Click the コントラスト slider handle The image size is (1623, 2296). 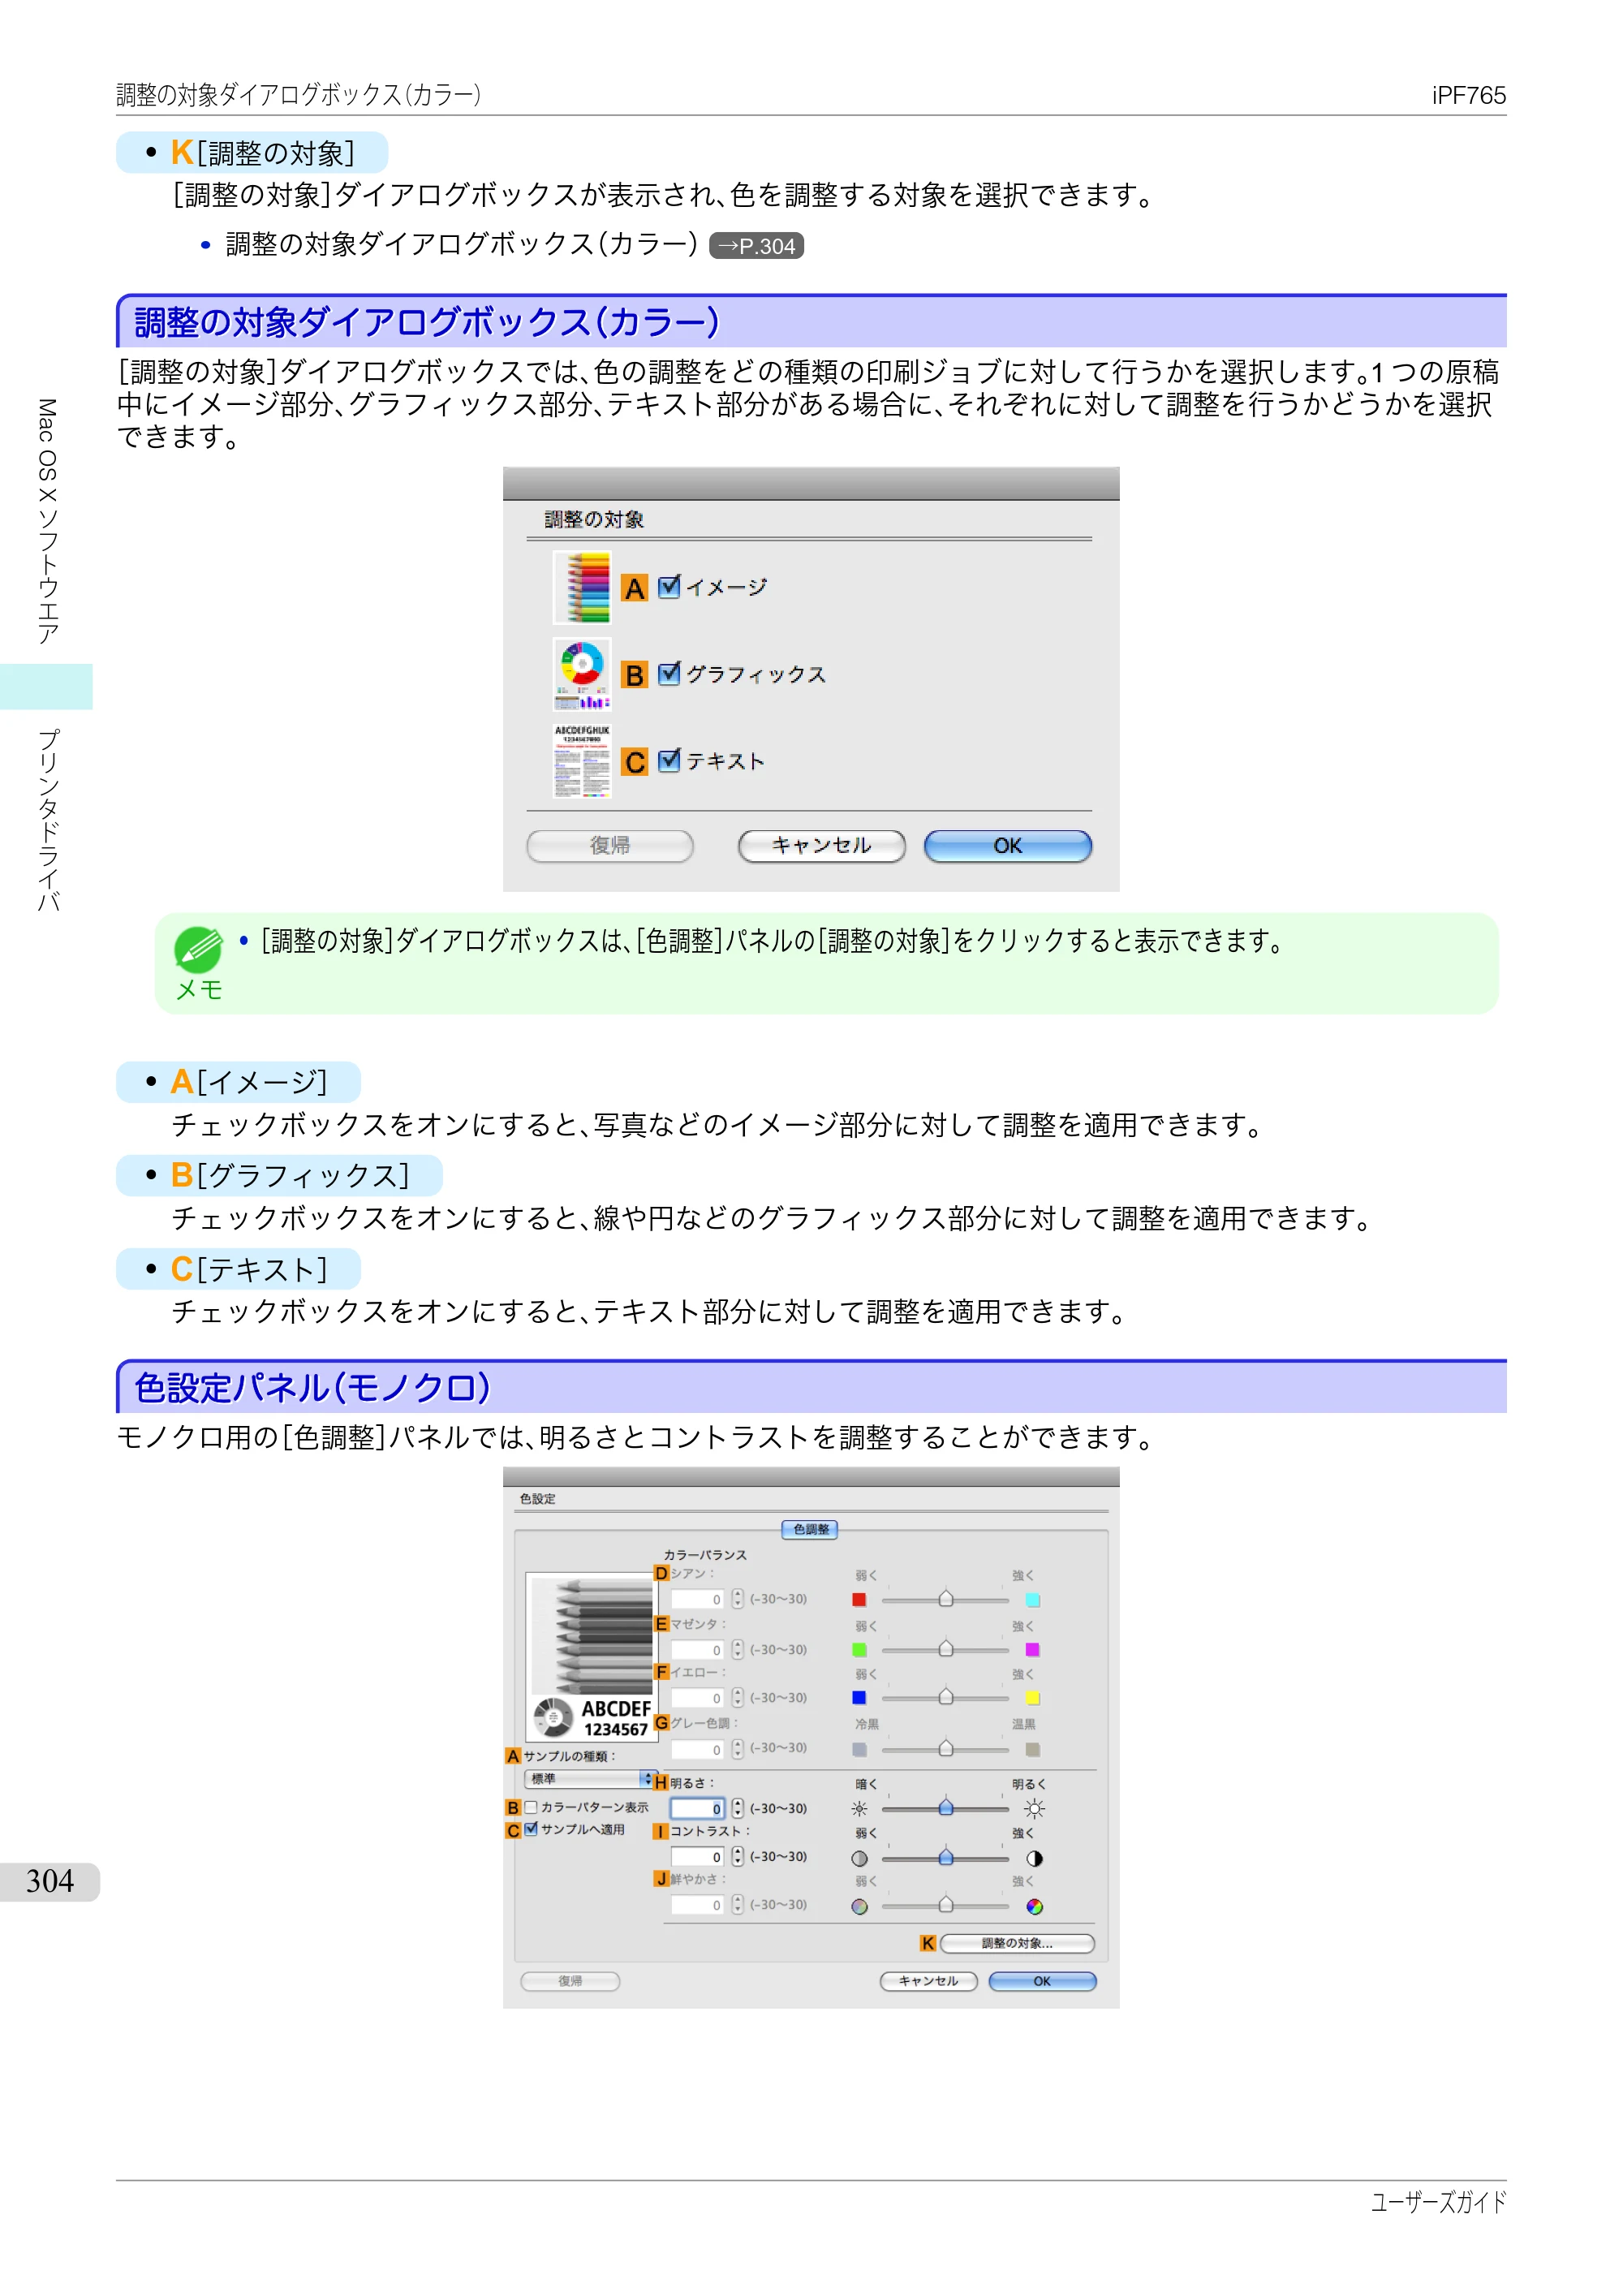(946, 1857)
